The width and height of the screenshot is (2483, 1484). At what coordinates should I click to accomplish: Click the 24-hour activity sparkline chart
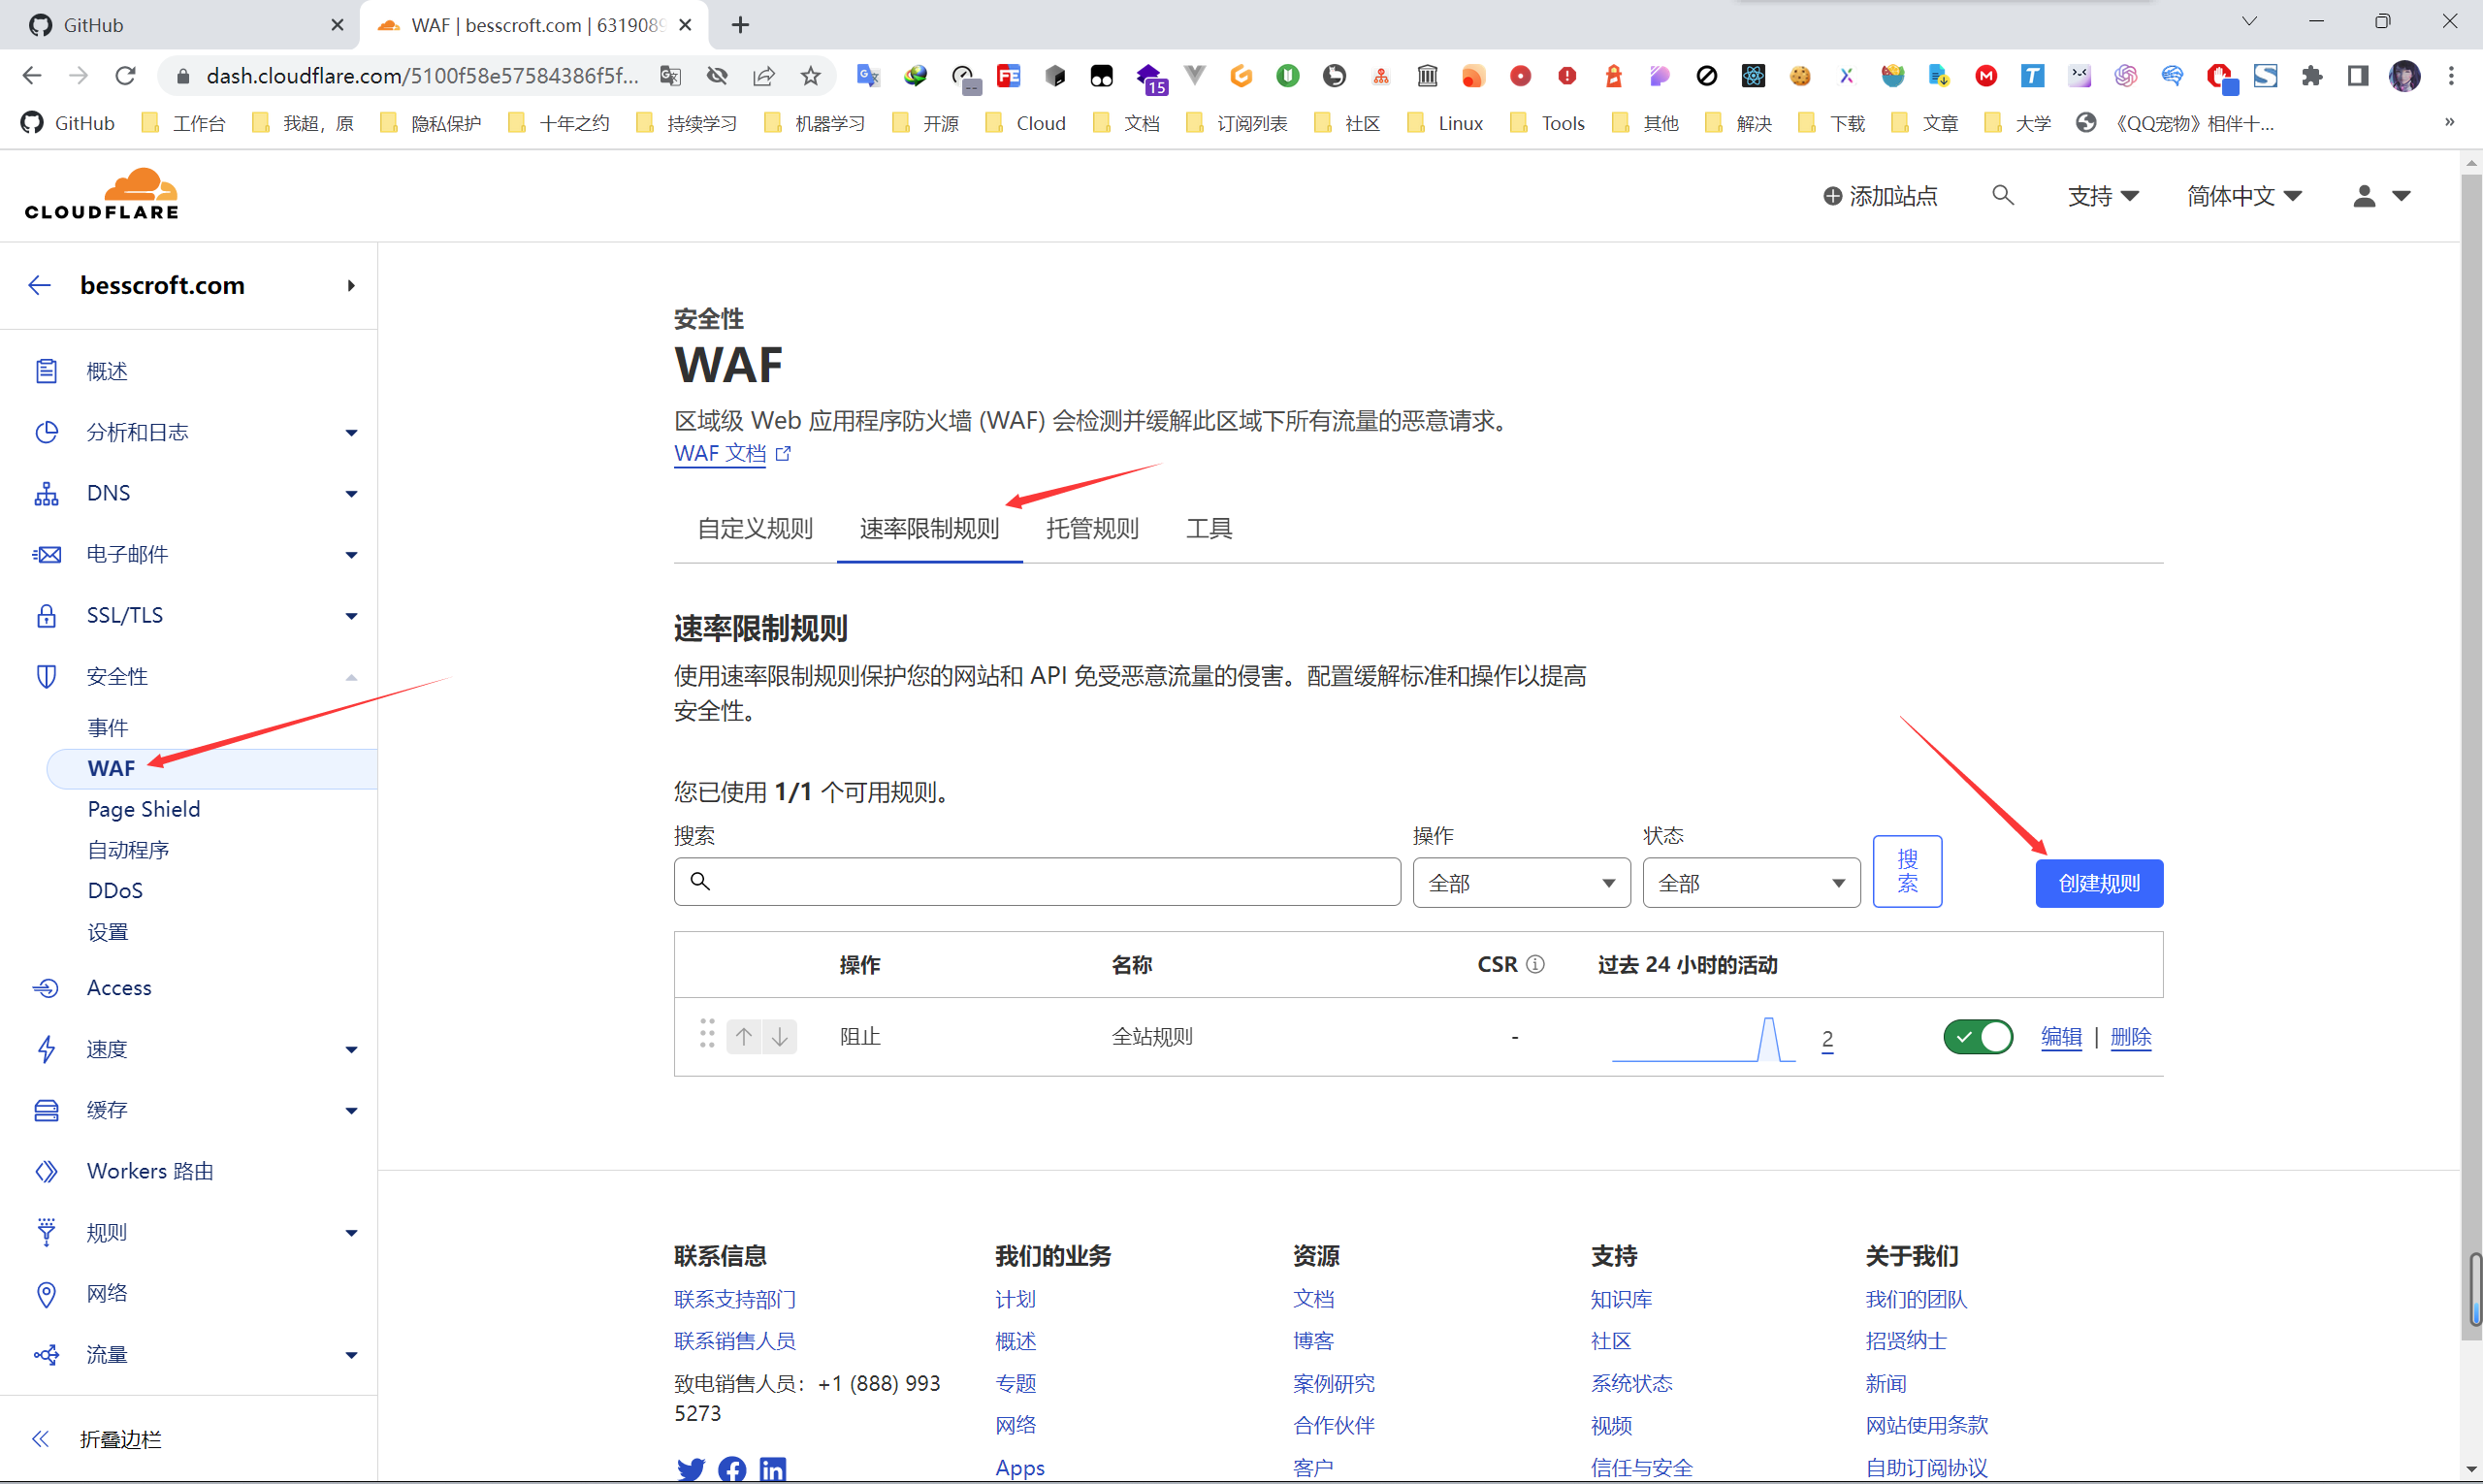(x=1703, y=1038)
